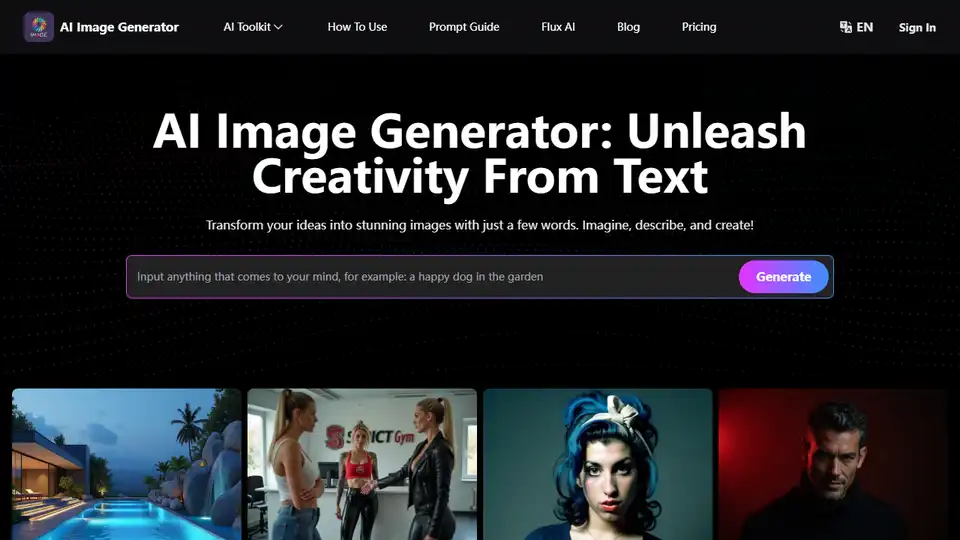
Task: Expand the AI Toolkit dropdown chevron
Action: [x=278, y=27]
